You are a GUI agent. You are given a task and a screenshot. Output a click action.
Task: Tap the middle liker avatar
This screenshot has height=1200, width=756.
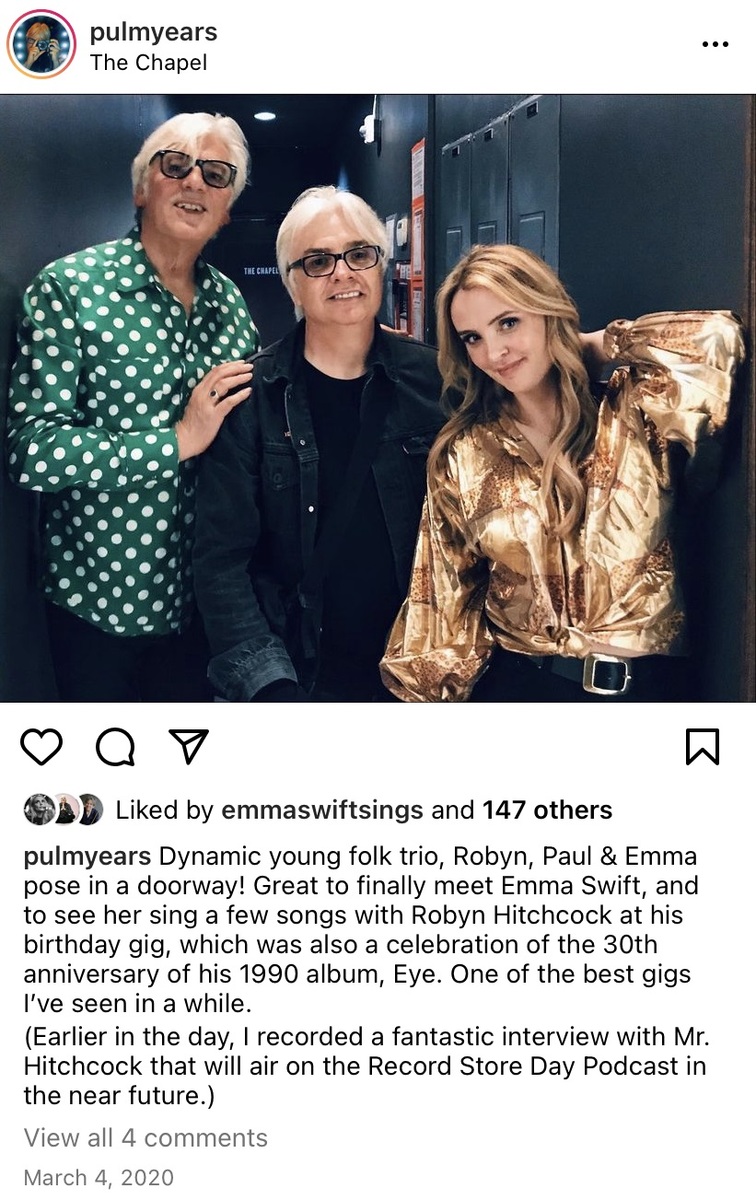point(65,809)
